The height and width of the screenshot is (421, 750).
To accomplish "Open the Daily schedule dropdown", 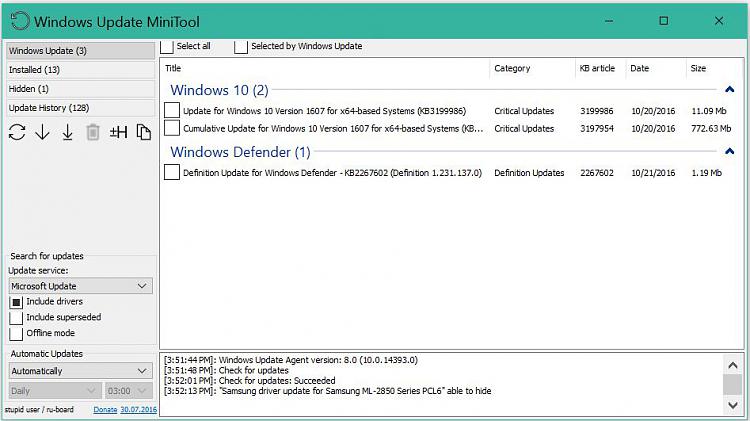I will click(55, 390).
